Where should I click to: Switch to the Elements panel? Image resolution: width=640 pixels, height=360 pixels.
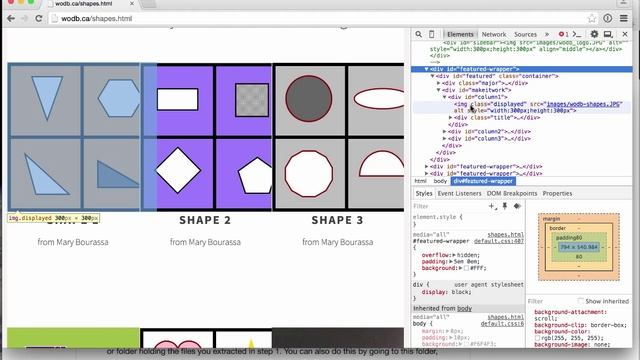click(460, 34)
